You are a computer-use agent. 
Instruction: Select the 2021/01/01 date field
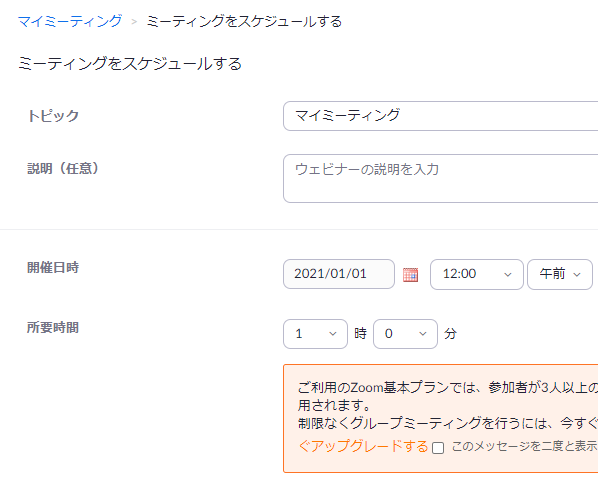coord(339,274)
